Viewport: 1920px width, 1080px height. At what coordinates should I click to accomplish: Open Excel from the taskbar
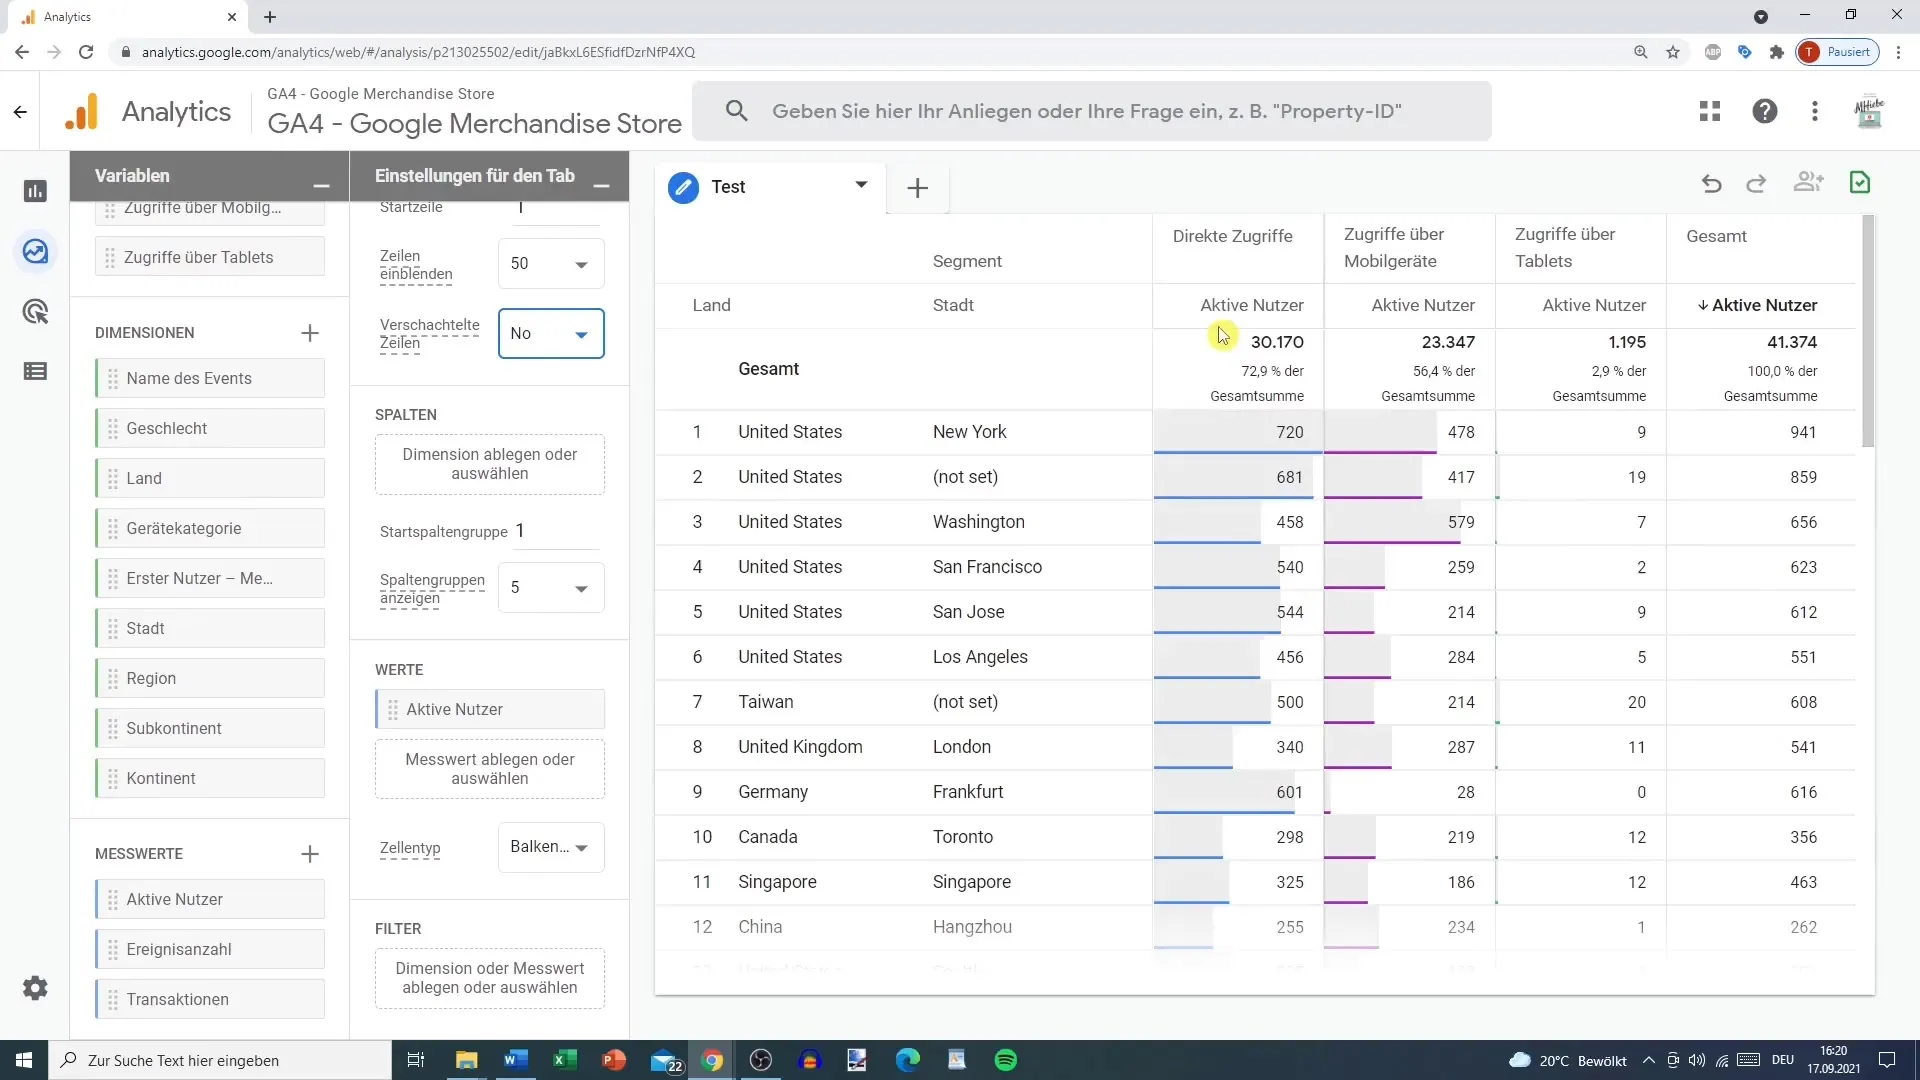point(564,1060)
